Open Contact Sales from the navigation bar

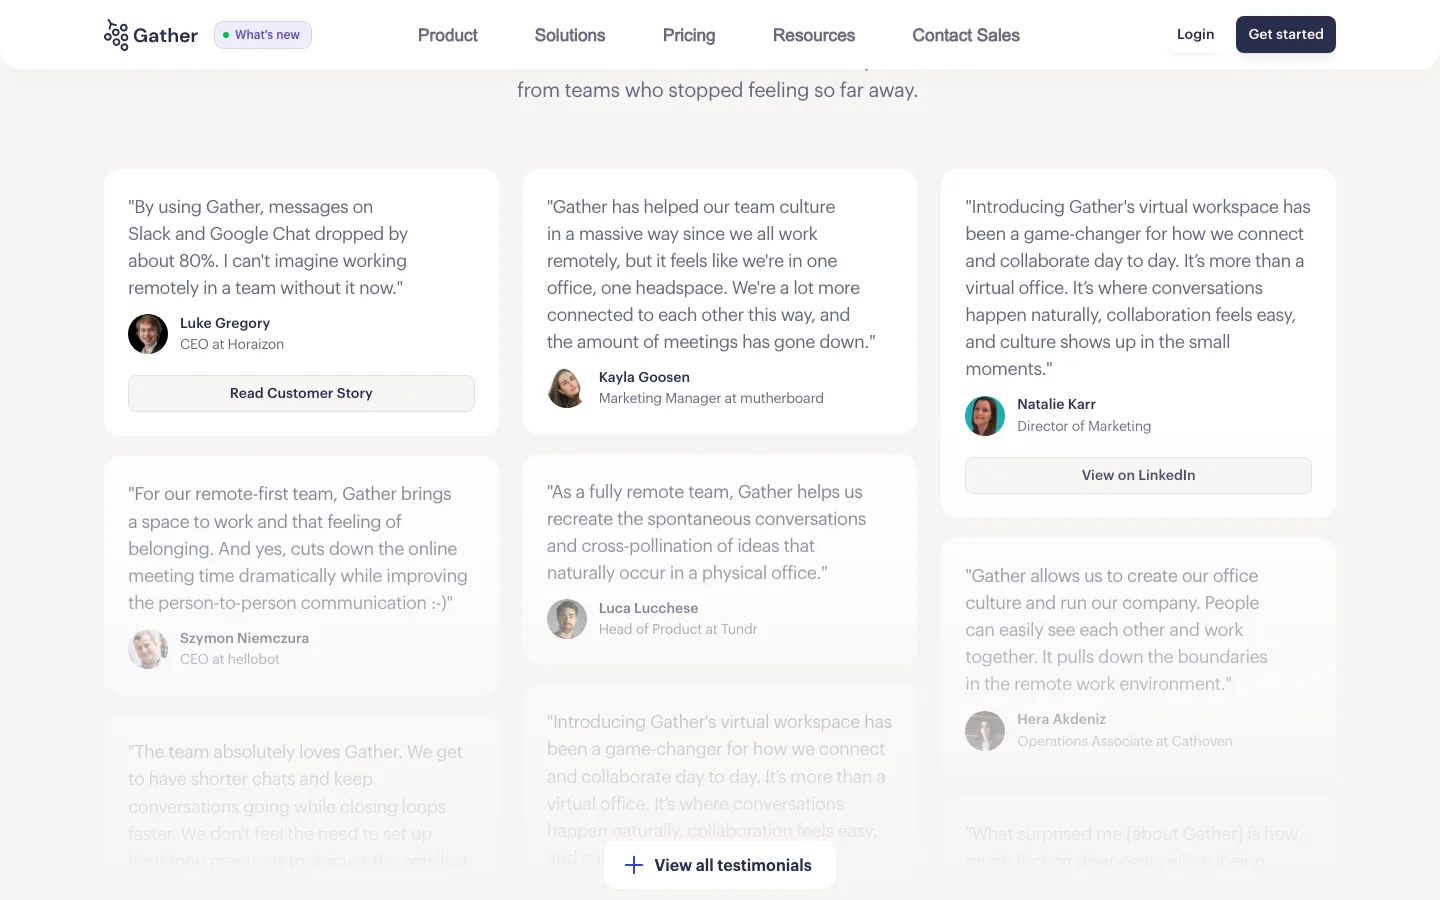966,35
